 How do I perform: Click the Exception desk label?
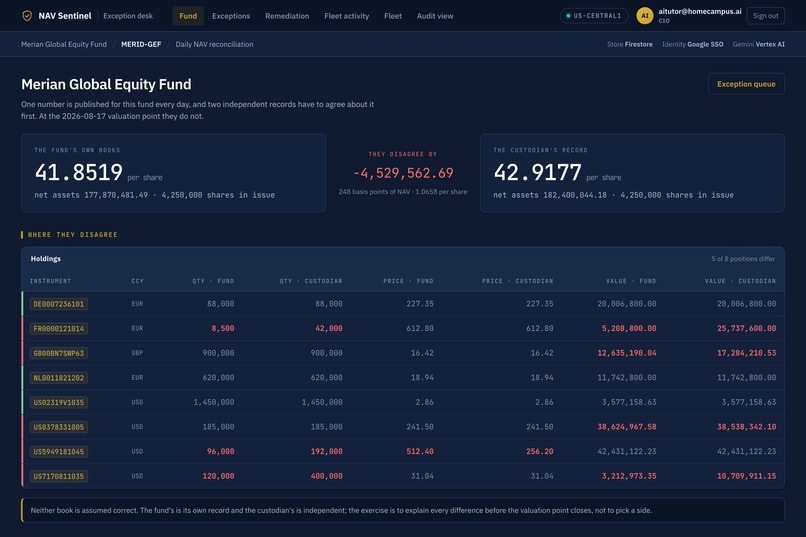(x=128, y=16)
